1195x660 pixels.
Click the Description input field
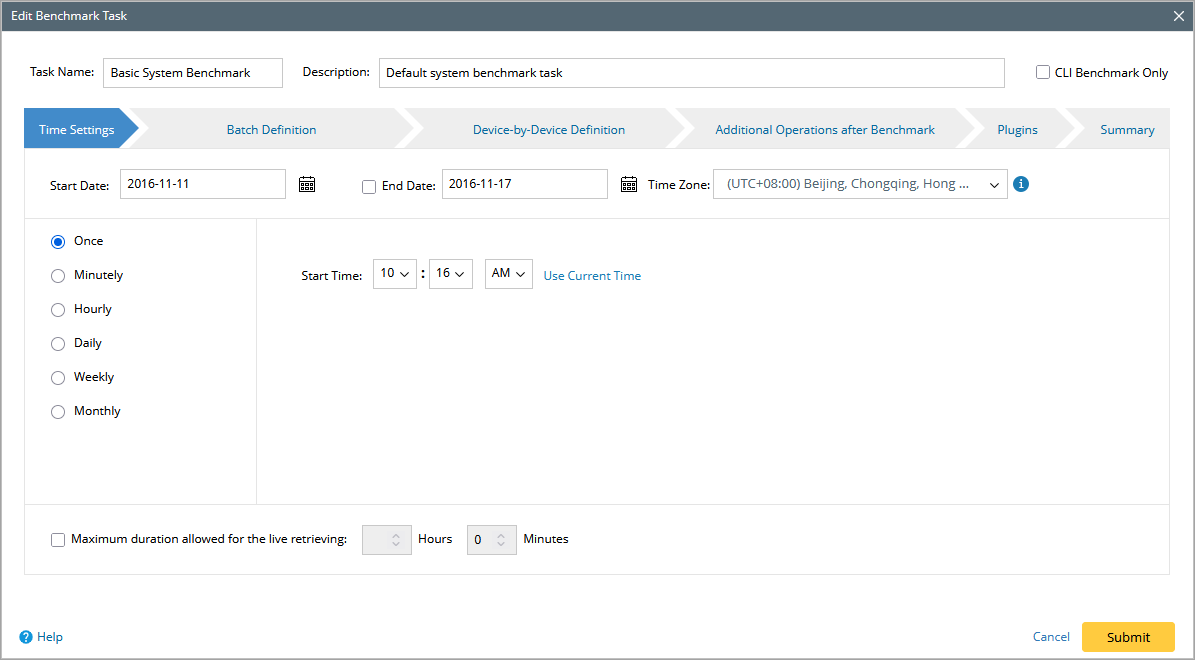691,72
